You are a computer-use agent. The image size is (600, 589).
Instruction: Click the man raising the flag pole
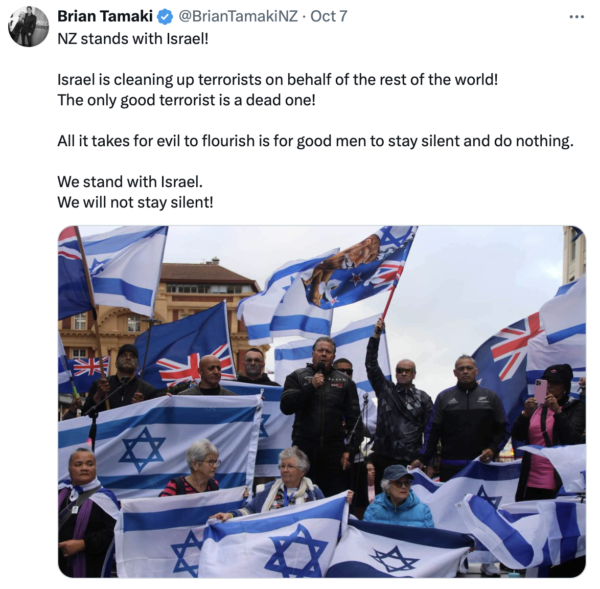pyautogui.click(x=398, y=402)
